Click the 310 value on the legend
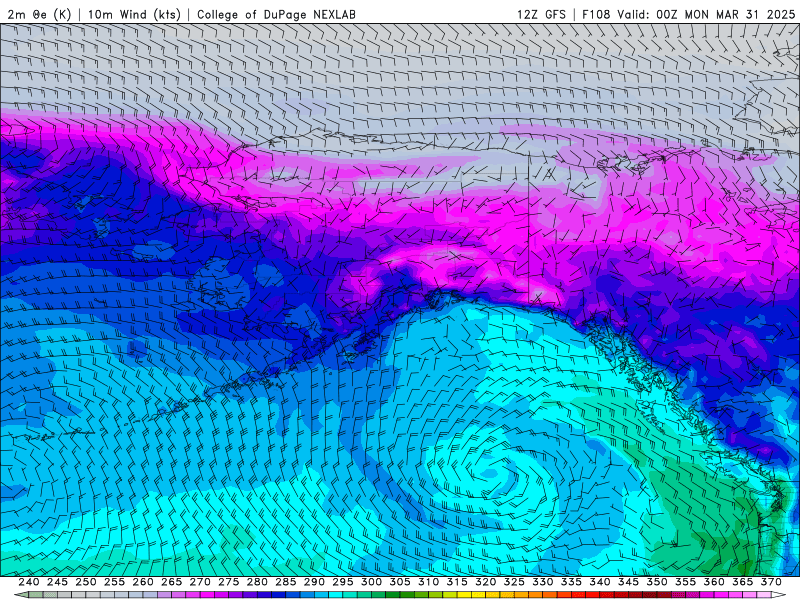Viewport: 800px width, 600px height. tap(429, 582)
